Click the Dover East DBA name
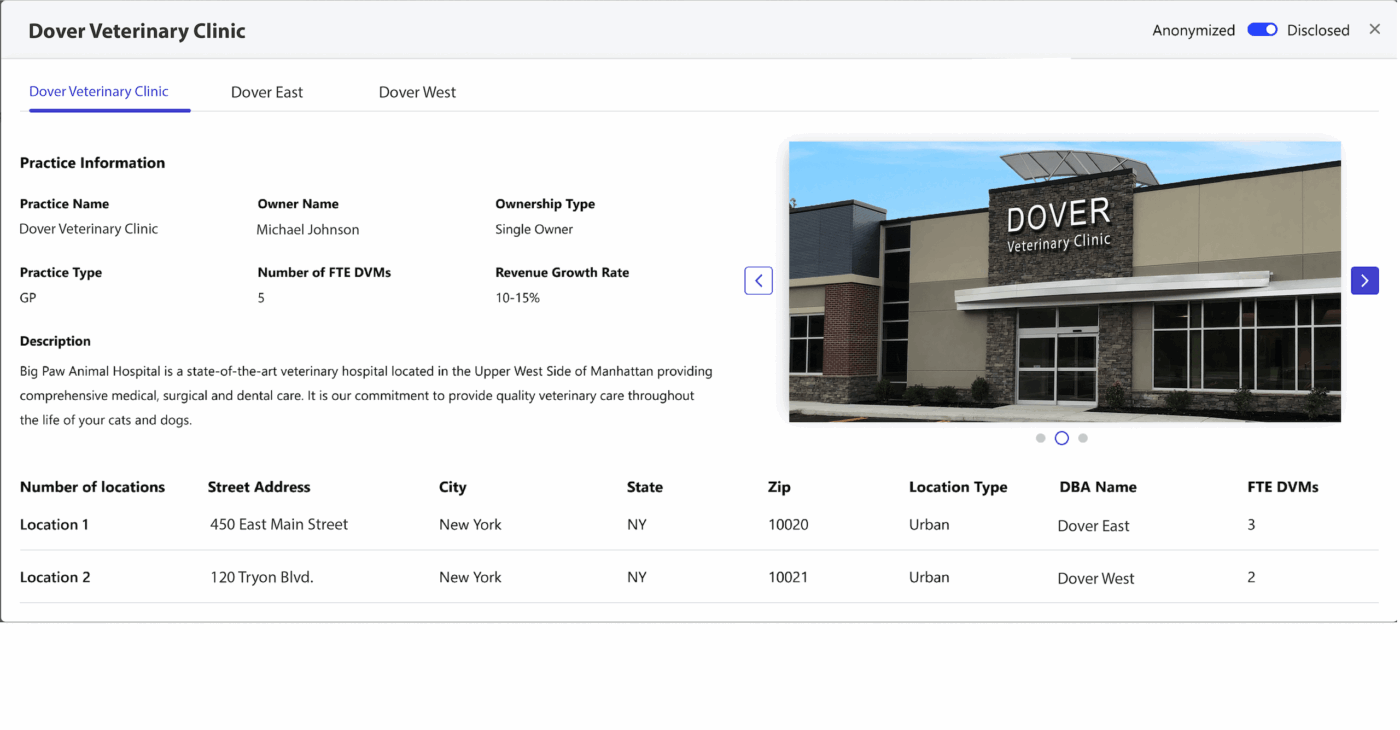 click(1093, 526)
